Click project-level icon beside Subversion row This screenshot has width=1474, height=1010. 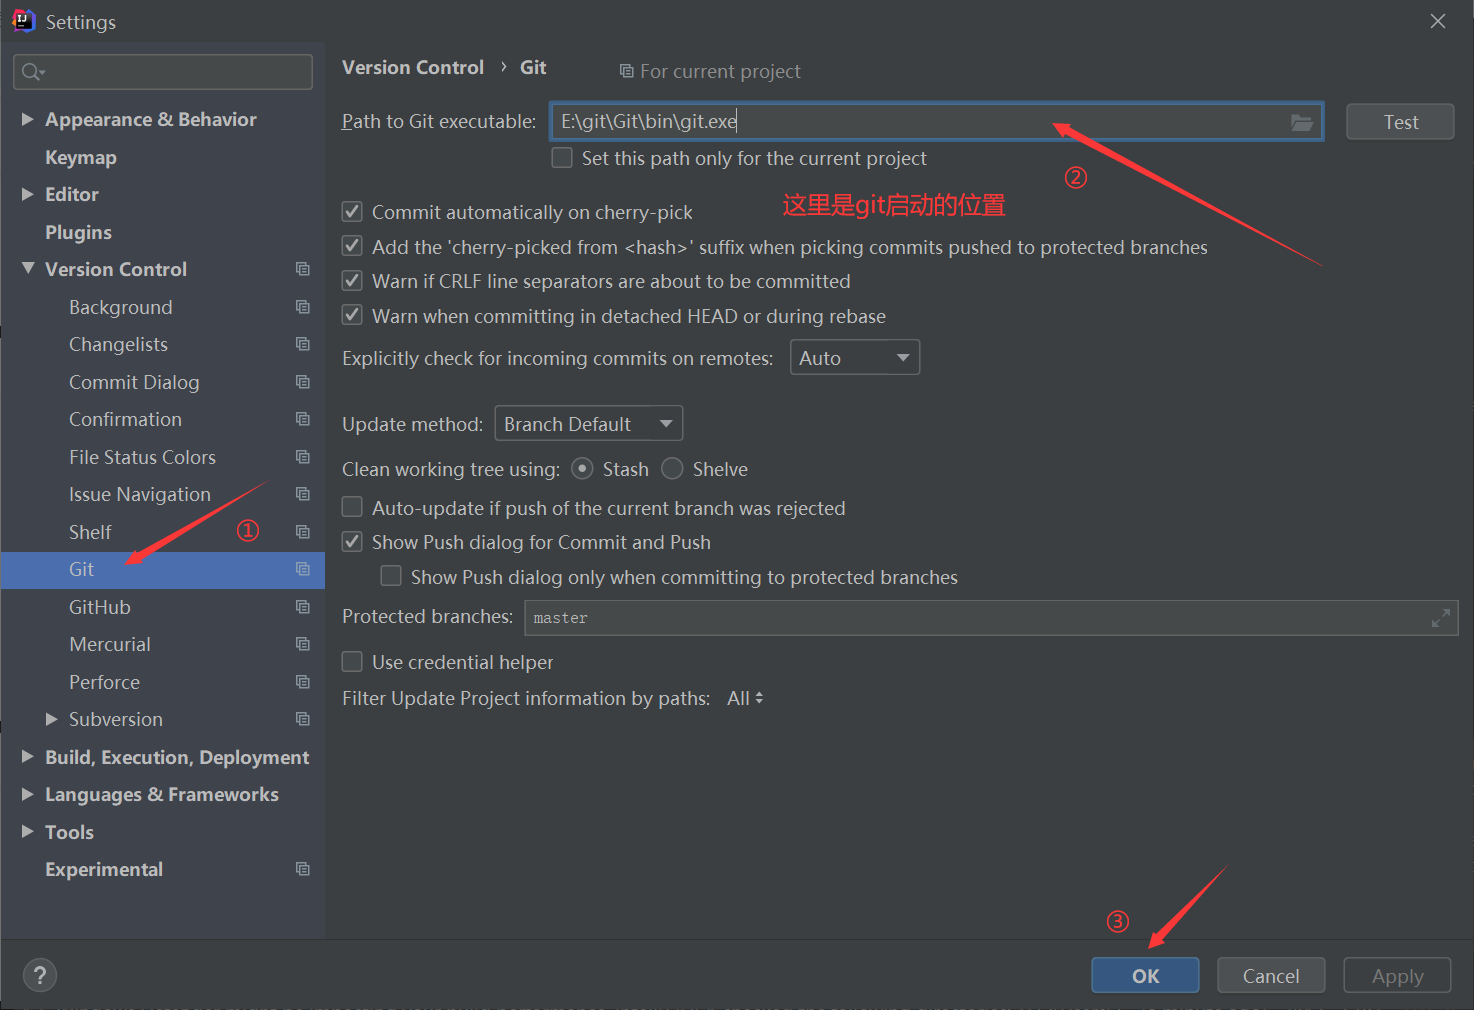click(303, 719)
